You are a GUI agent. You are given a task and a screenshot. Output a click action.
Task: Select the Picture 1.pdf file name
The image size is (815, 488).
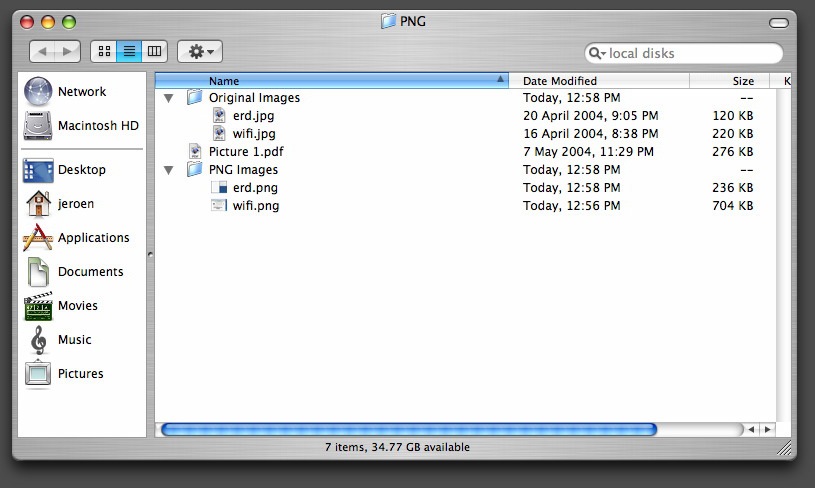coord(246,152)
